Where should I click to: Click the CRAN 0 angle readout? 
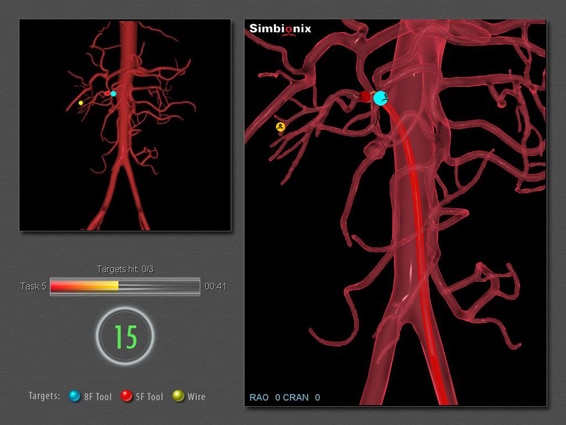(x=301, y=398)
